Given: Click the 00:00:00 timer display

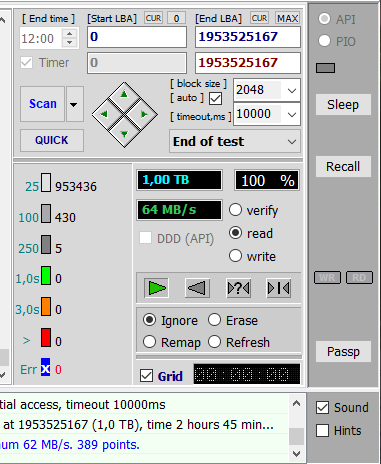Looking at the screenshot, I should [247, 374].
